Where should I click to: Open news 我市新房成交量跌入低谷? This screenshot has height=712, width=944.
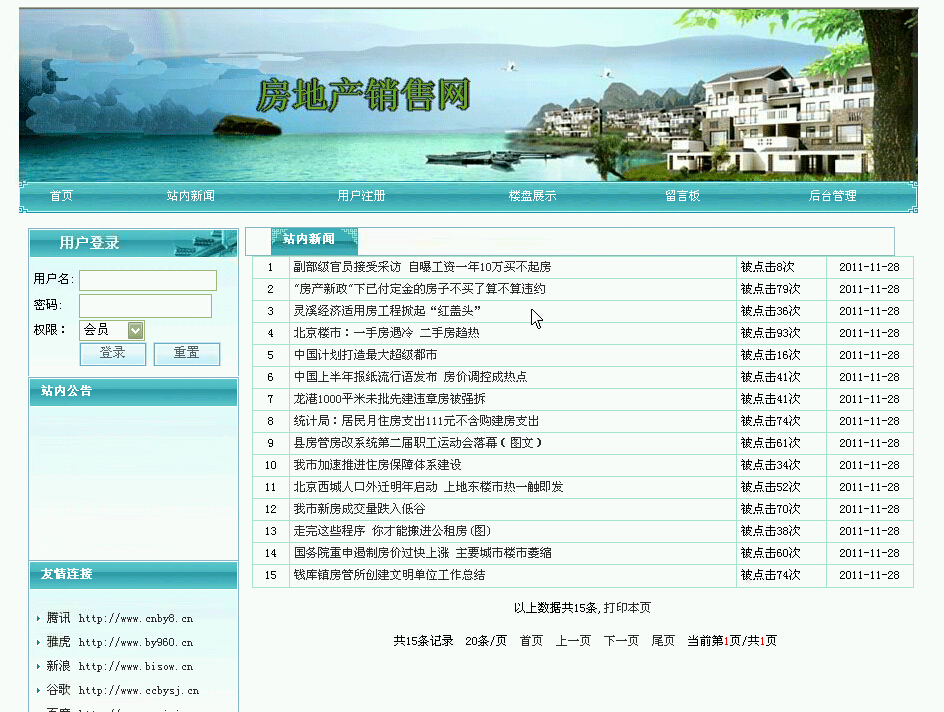[359, 509]
